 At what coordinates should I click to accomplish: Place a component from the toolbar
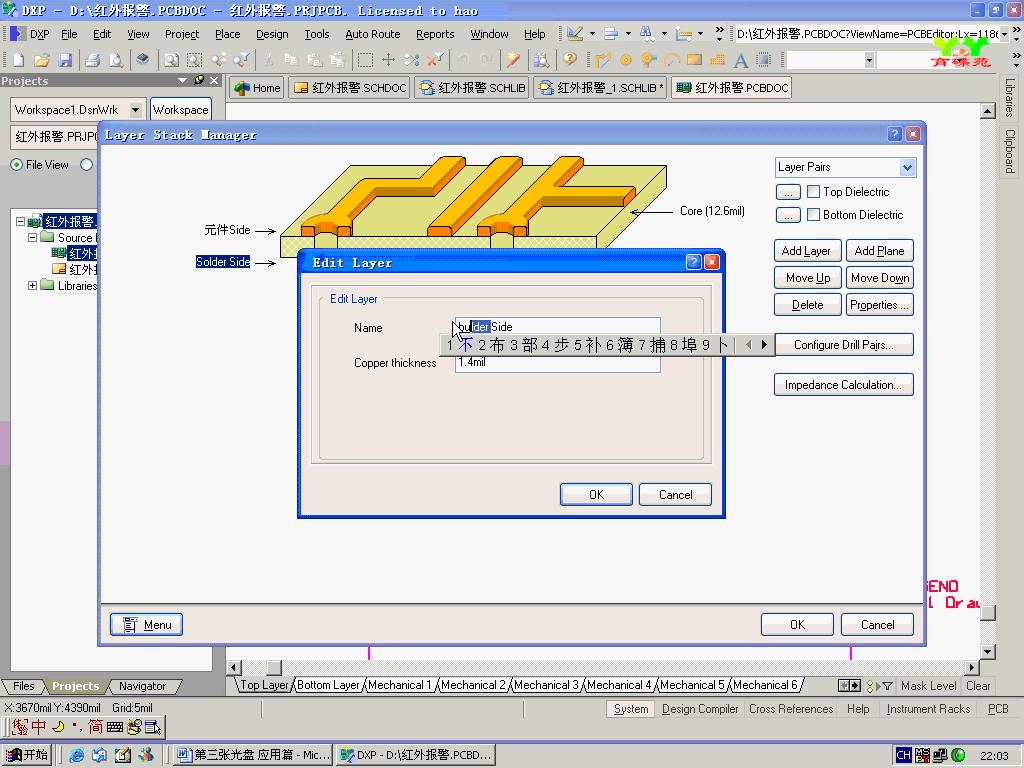point(763,61)
